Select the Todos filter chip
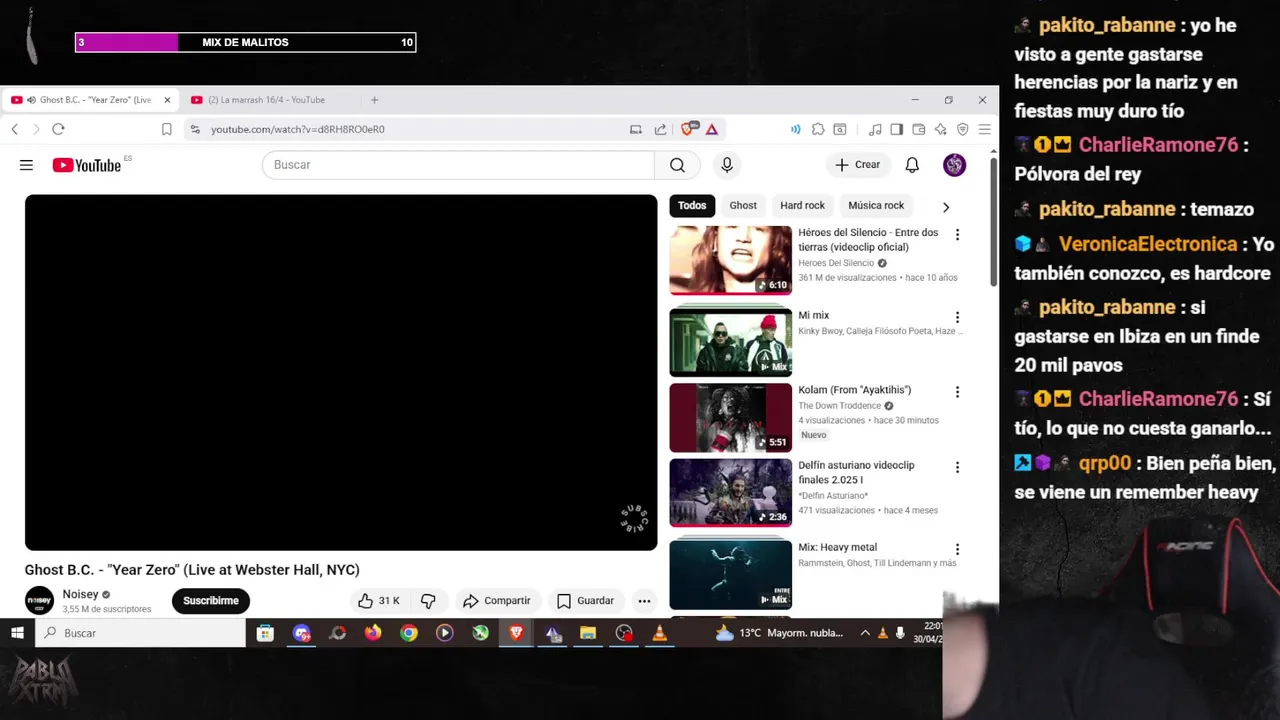Image resolution: width=1280 pixels, height=720 pixels. pyautogui.click(x=692, y=206)
